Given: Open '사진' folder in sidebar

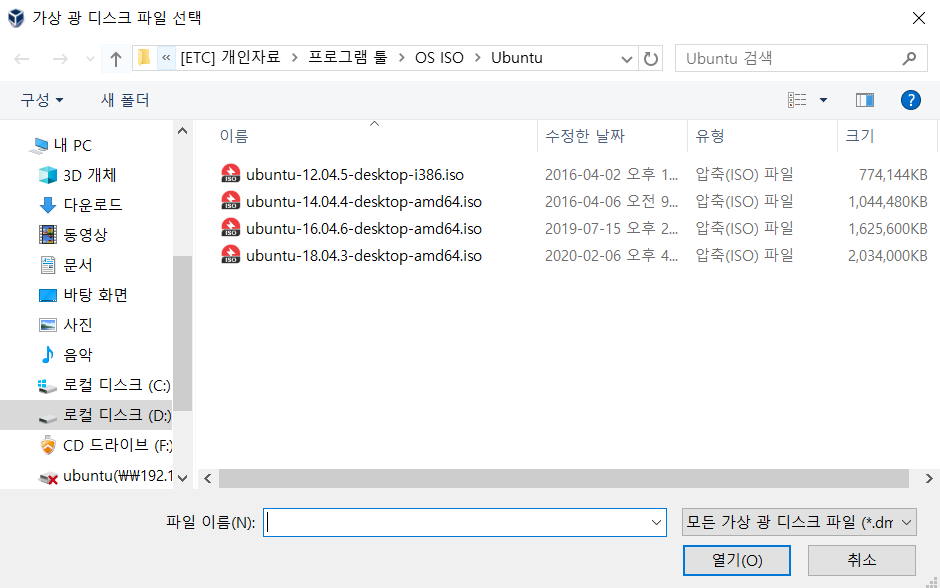Looking at the screenshot, I should 78,325.
